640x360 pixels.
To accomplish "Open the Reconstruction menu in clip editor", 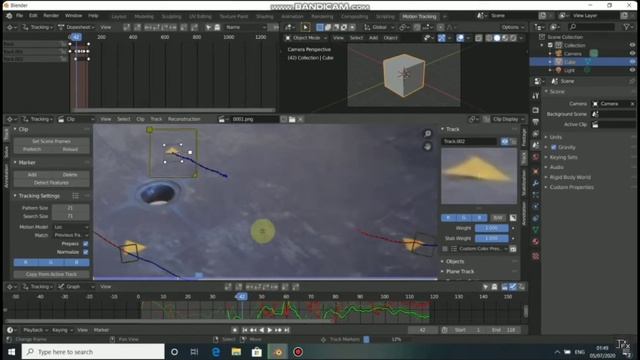I will pyautogui.click(x=184, y=119).
